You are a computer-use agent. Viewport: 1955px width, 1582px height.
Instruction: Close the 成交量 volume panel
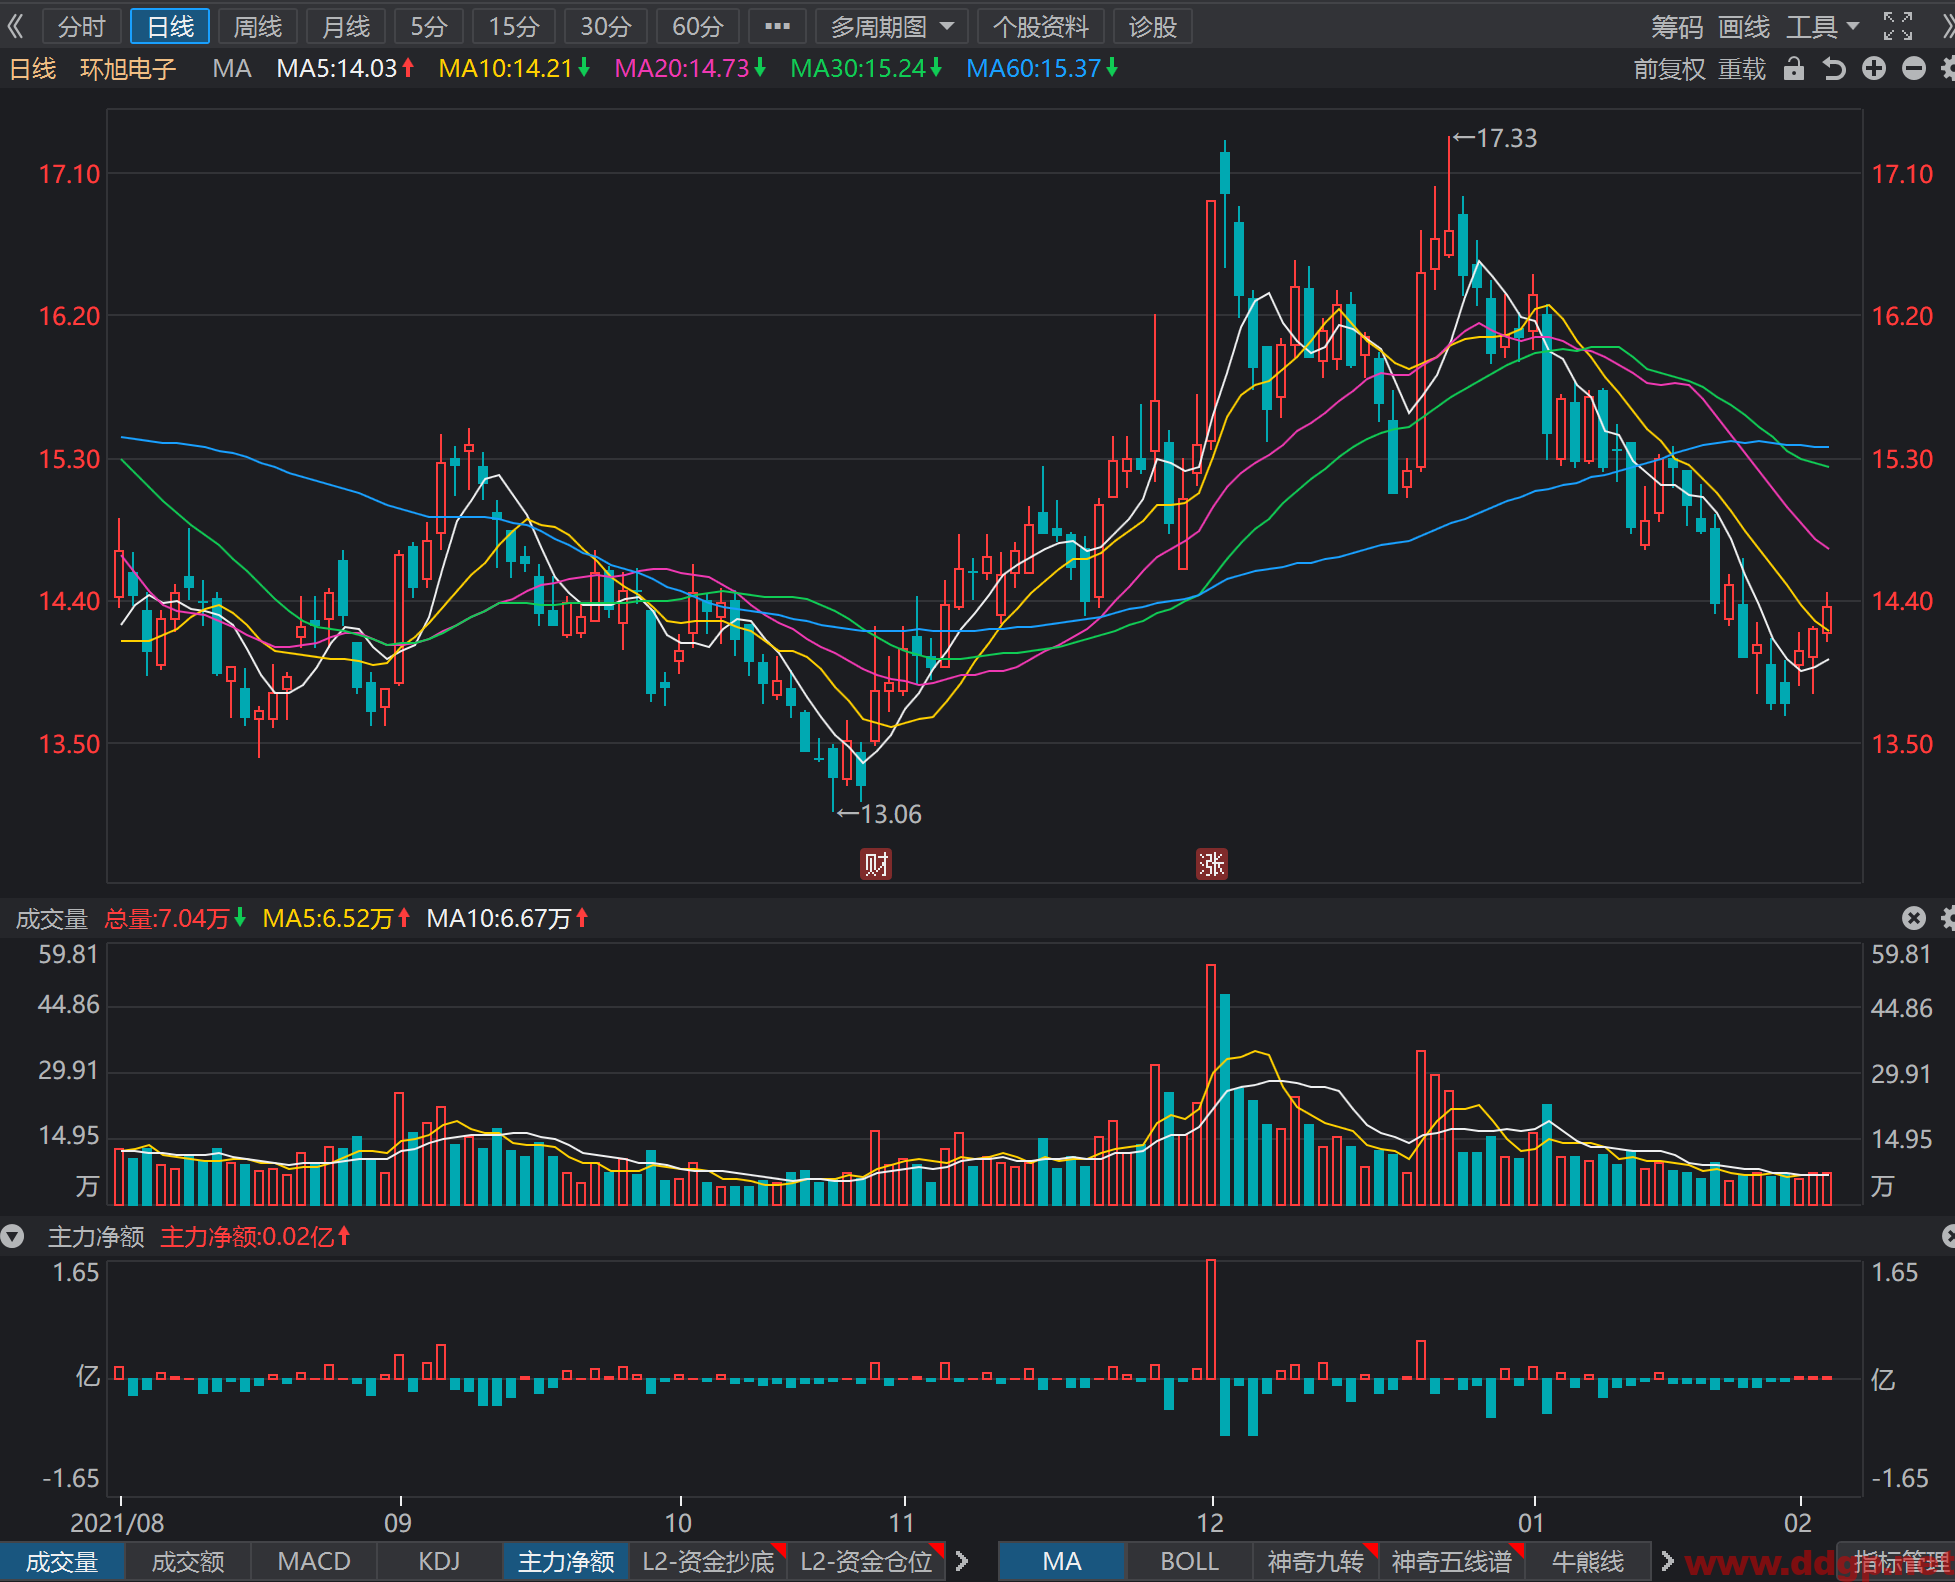(x=1913, y=918)
